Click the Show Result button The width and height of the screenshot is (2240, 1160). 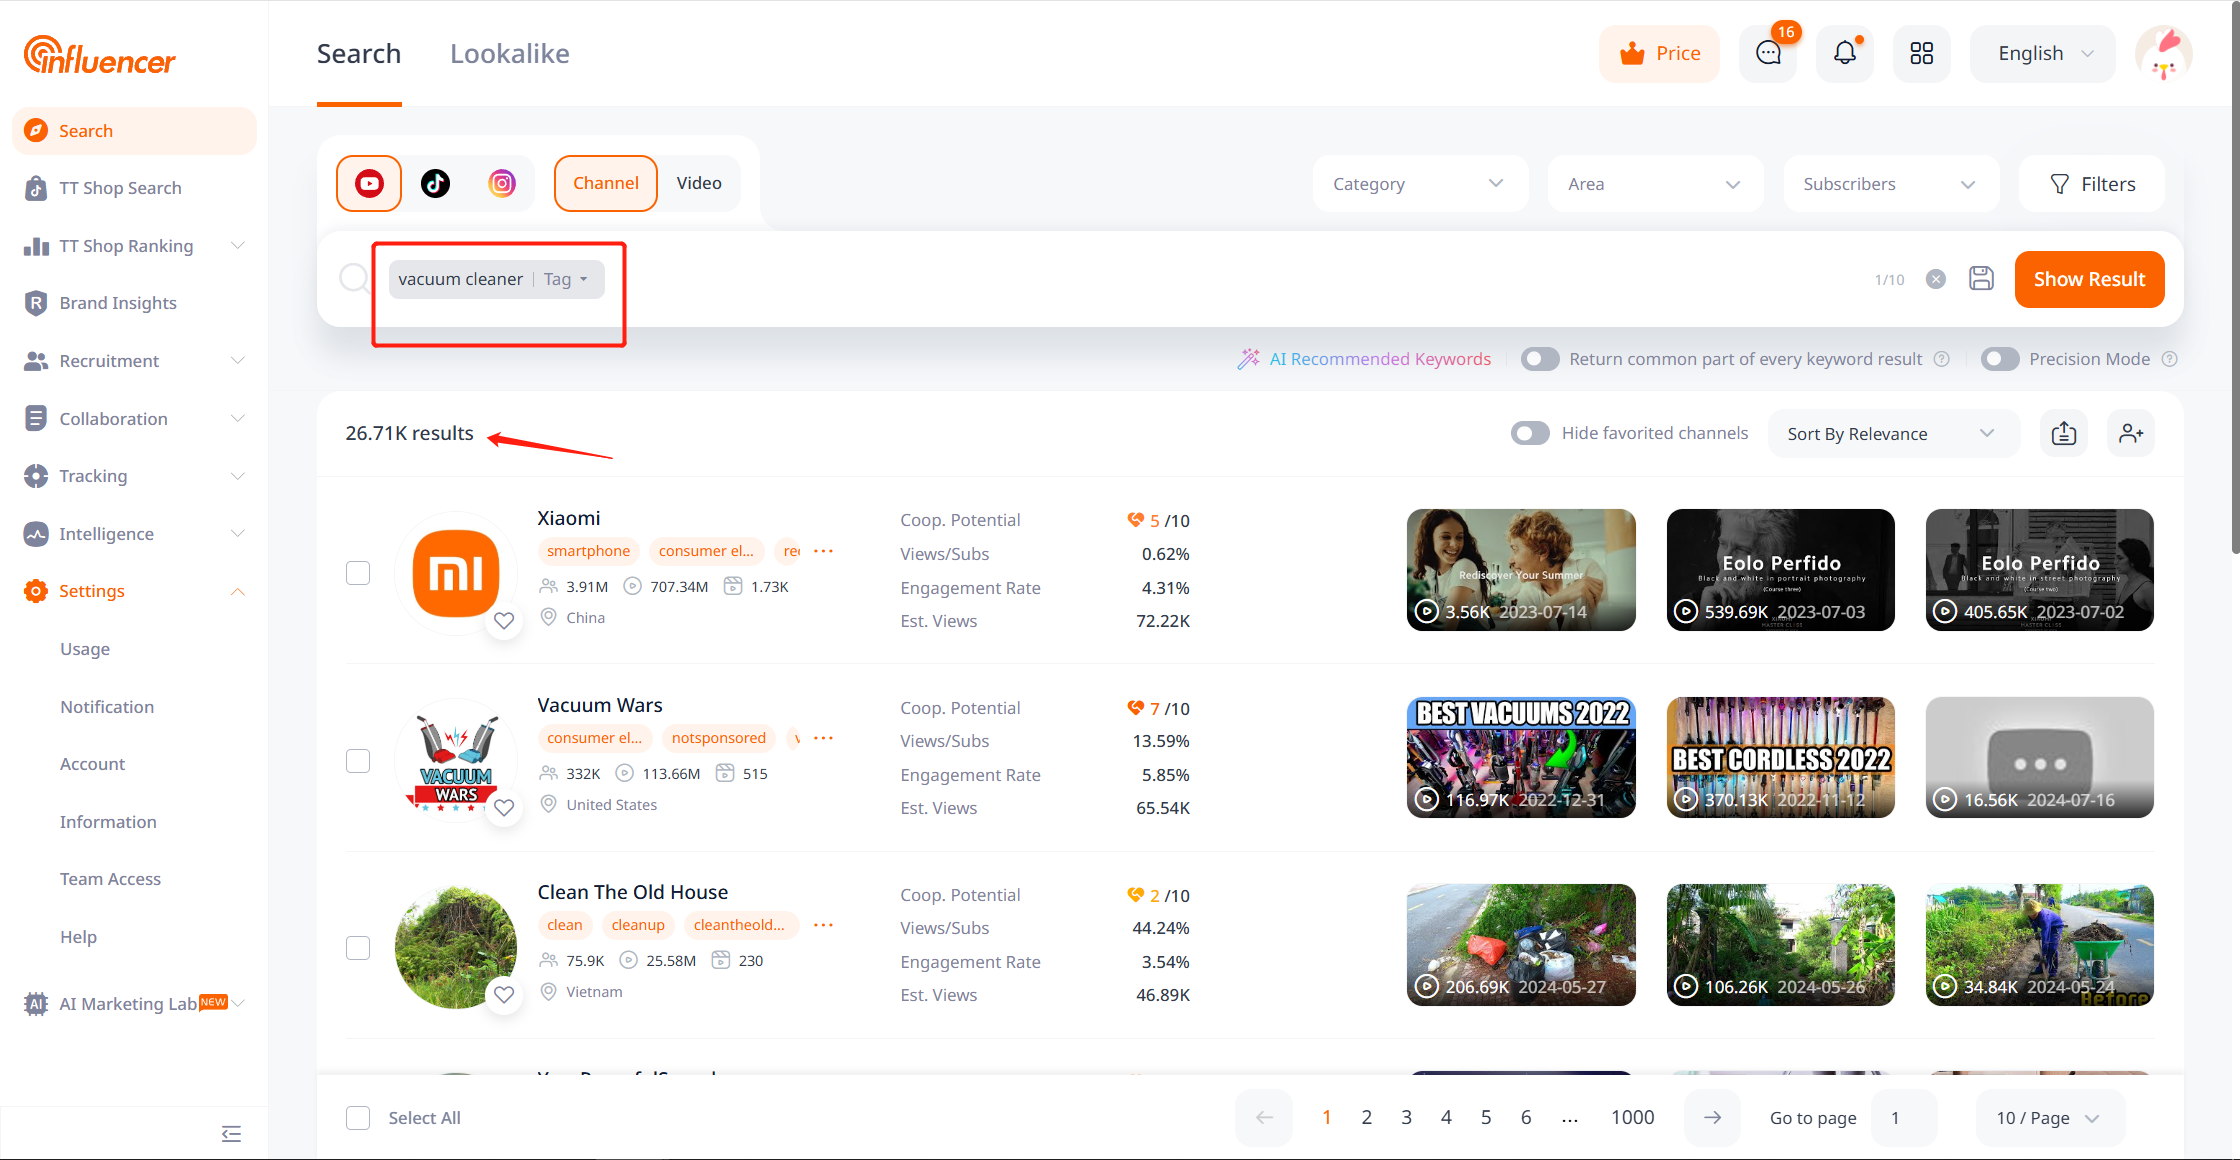(2088, 279)
